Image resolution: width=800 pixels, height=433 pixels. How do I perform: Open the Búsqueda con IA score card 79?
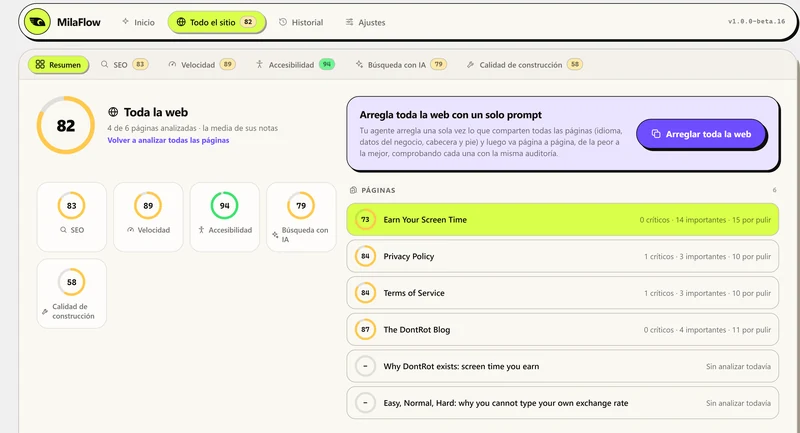301,217
